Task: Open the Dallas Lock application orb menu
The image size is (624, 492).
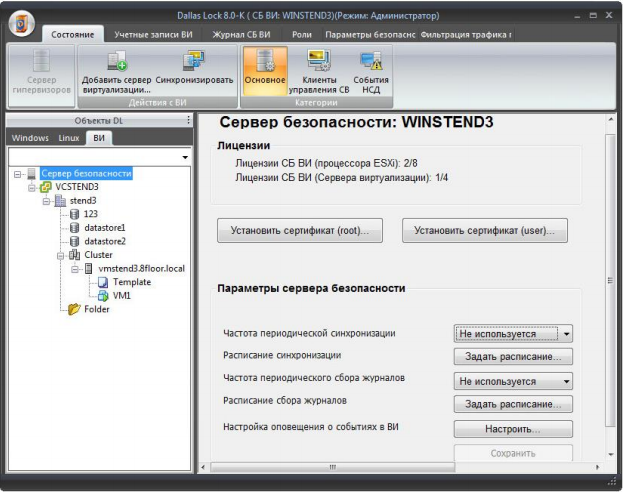Action: (21, 23)
